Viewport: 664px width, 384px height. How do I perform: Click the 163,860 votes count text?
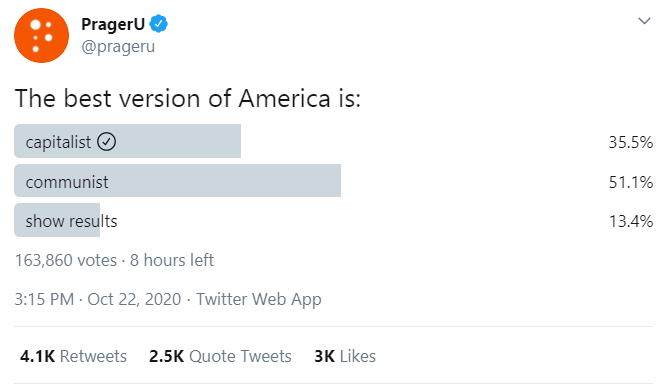(66, 260)
